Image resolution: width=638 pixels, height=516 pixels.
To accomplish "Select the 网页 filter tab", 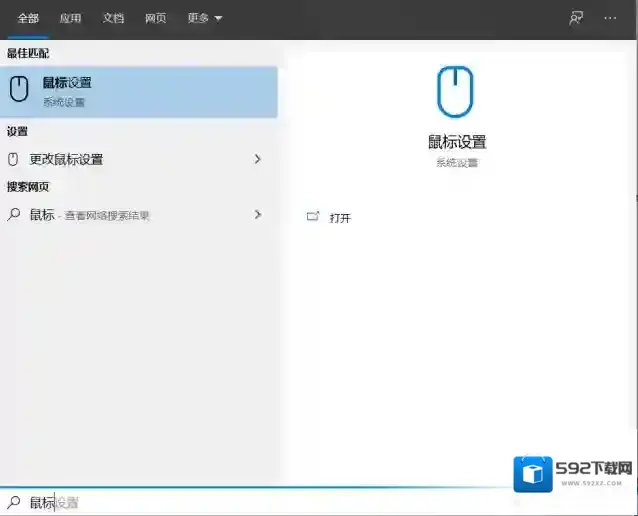I will point(156,18).
